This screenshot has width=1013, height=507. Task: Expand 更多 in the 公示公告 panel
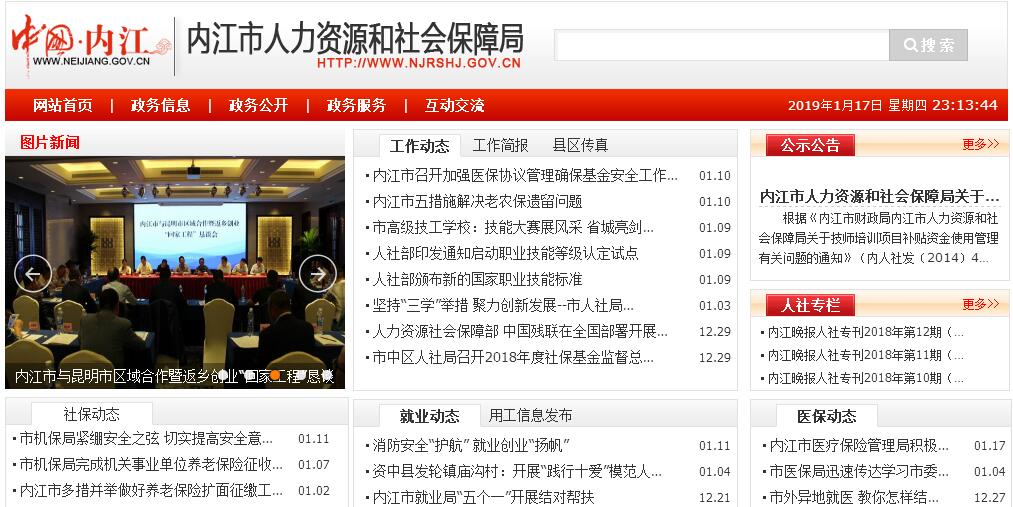[980, 144]
